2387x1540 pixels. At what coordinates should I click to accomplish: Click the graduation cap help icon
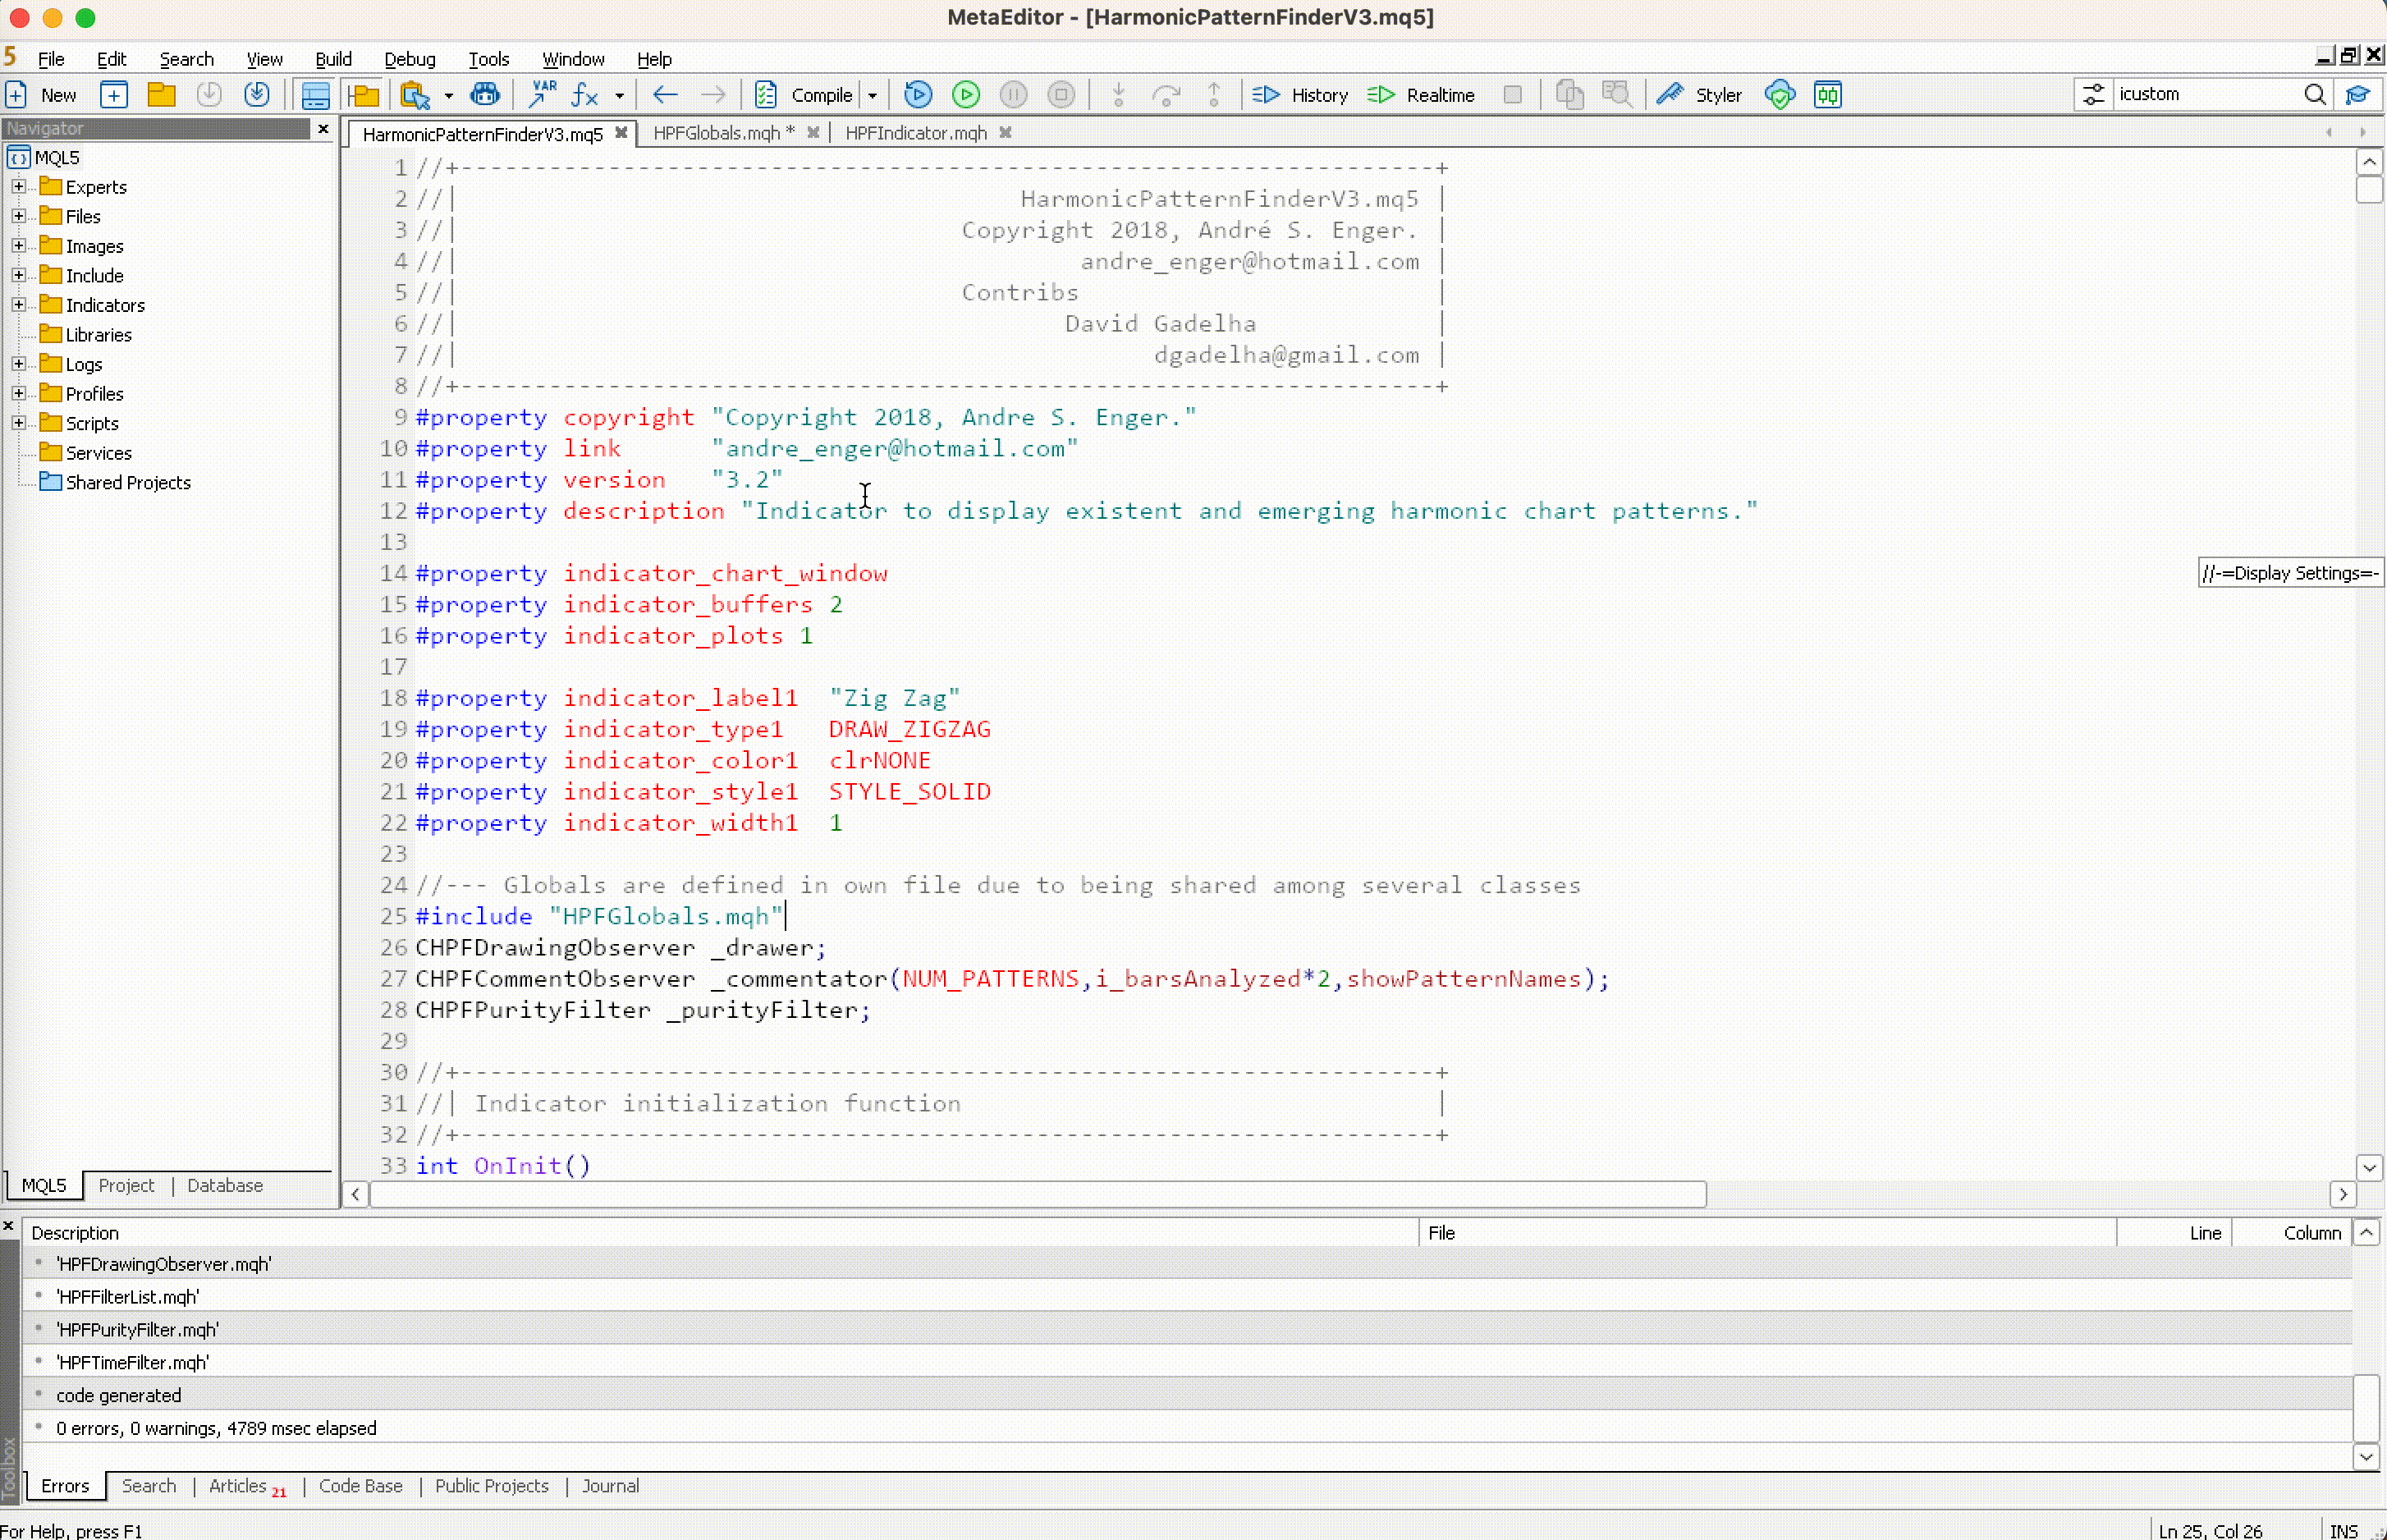pyautogui.click(x=2358, y=95)
